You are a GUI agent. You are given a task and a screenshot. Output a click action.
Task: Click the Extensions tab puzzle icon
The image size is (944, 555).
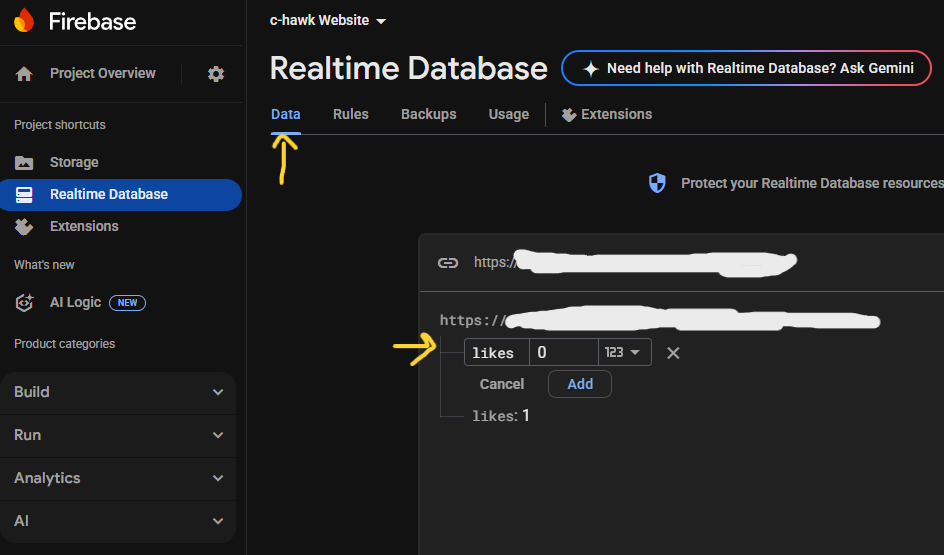point(568,114)
